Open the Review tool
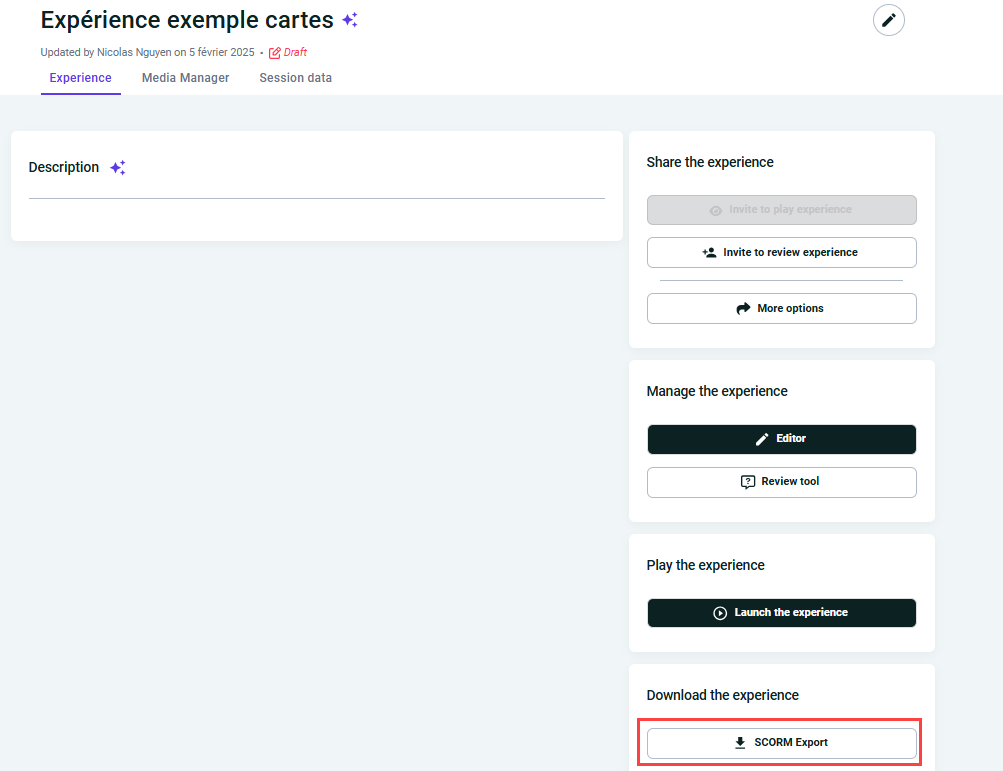 [x=782, y=482]
